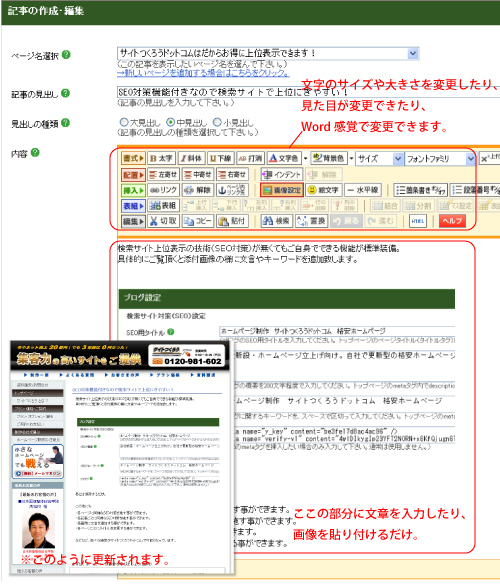Select the 中見出し heading radio button

pyautogui.click(x=170, y=122)
